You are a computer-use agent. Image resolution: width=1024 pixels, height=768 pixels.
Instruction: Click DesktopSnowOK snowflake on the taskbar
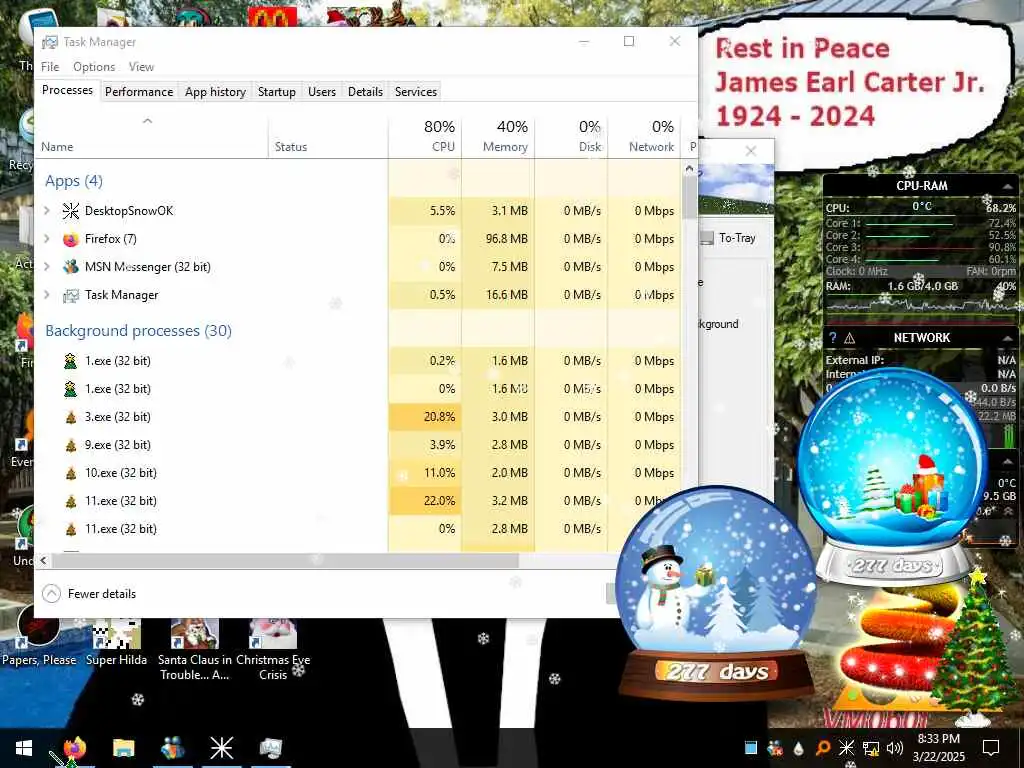(x=221, y=748)
